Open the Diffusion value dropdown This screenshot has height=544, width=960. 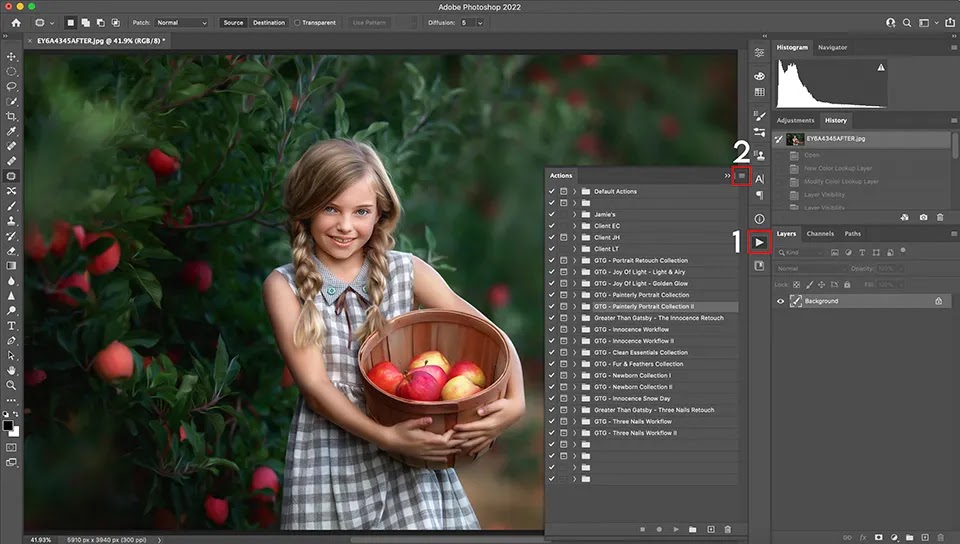[480, 23]
